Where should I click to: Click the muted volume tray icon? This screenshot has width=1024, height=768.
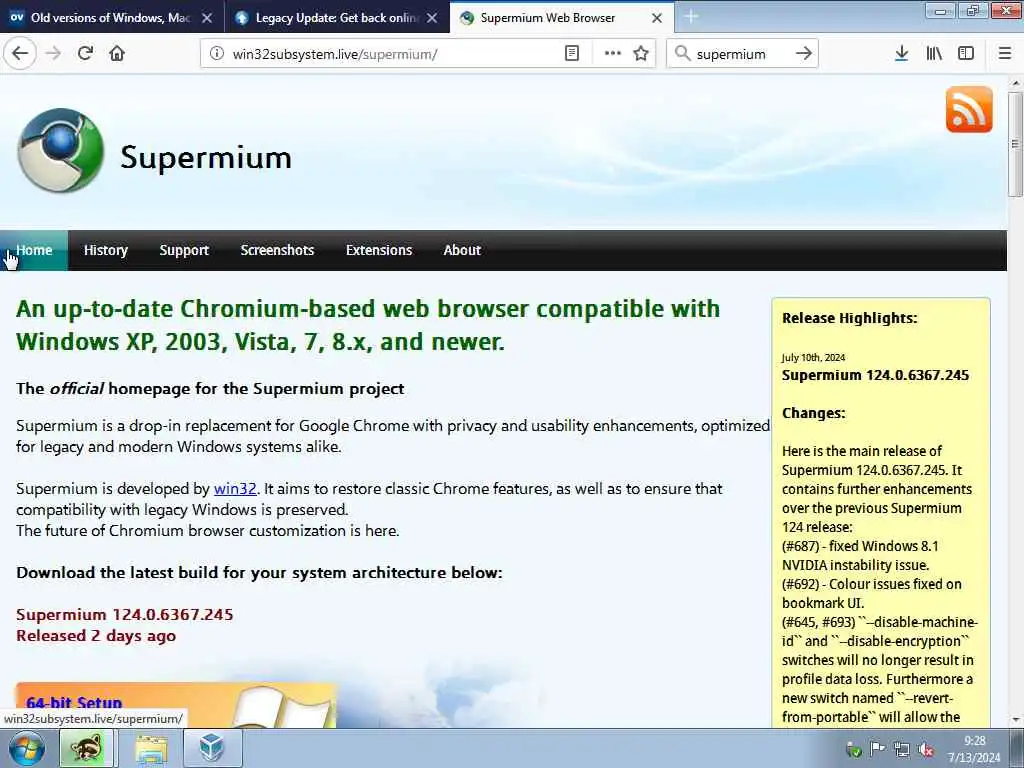click(x=926, y=749)
